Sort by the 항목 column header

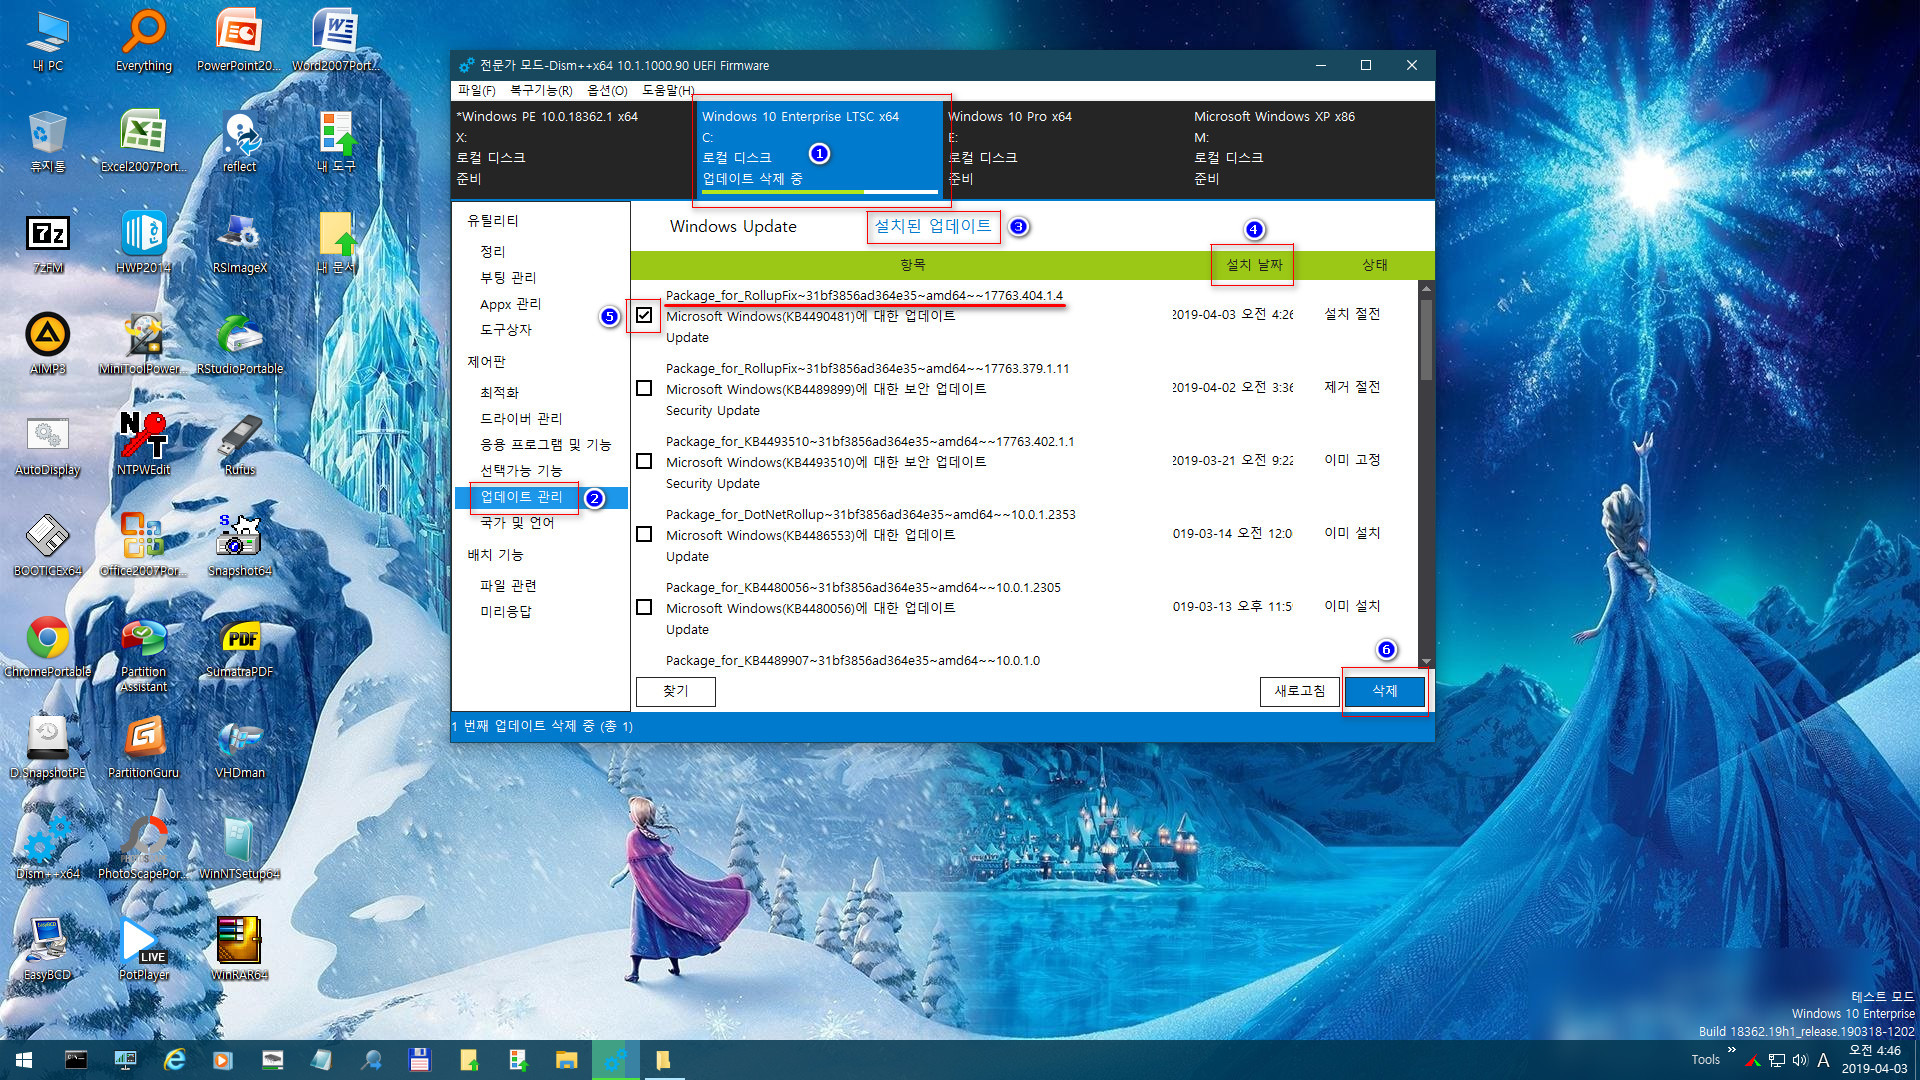pyautogui.click(x=912, y=265)
